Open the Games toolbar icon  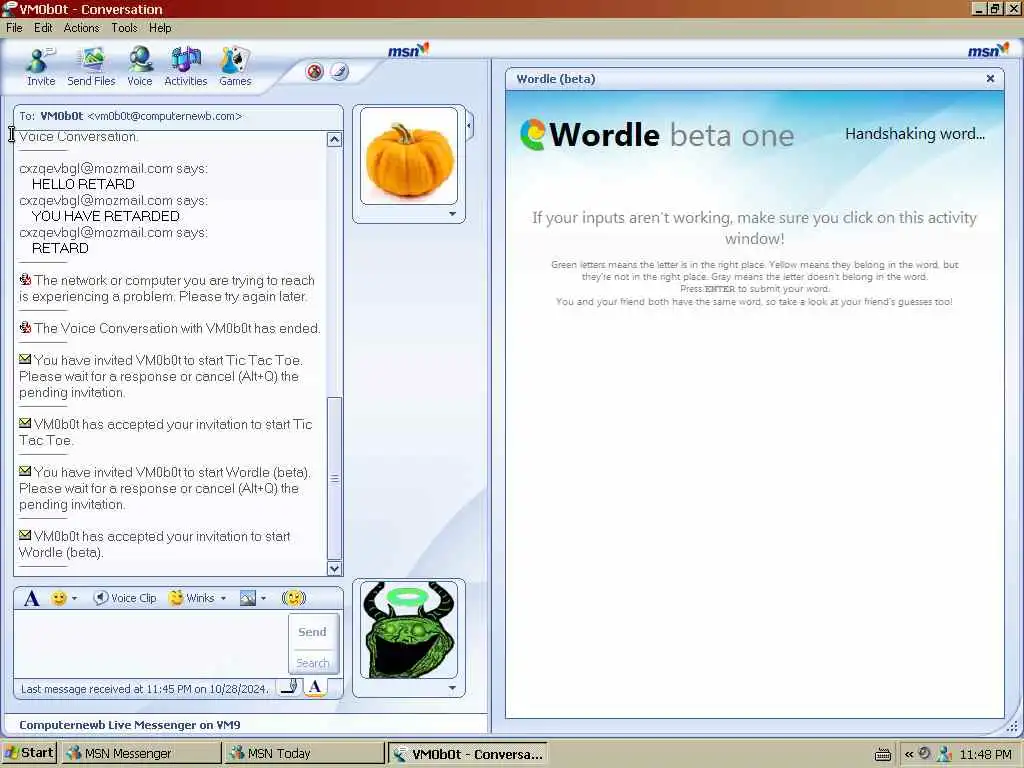pyautogui.click(x=235, y=67)
